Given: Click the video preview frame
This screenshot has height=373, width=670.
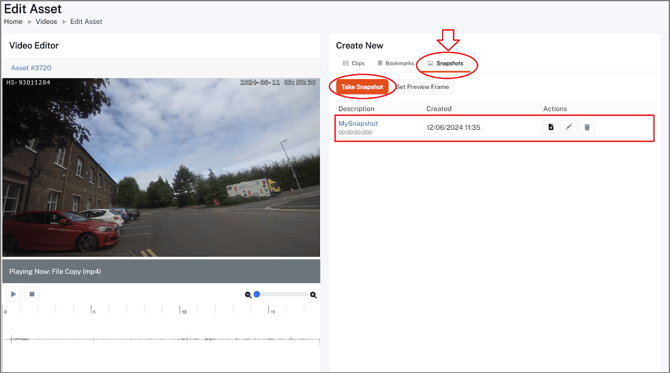Looking at the screenshot, I should 161,167.
